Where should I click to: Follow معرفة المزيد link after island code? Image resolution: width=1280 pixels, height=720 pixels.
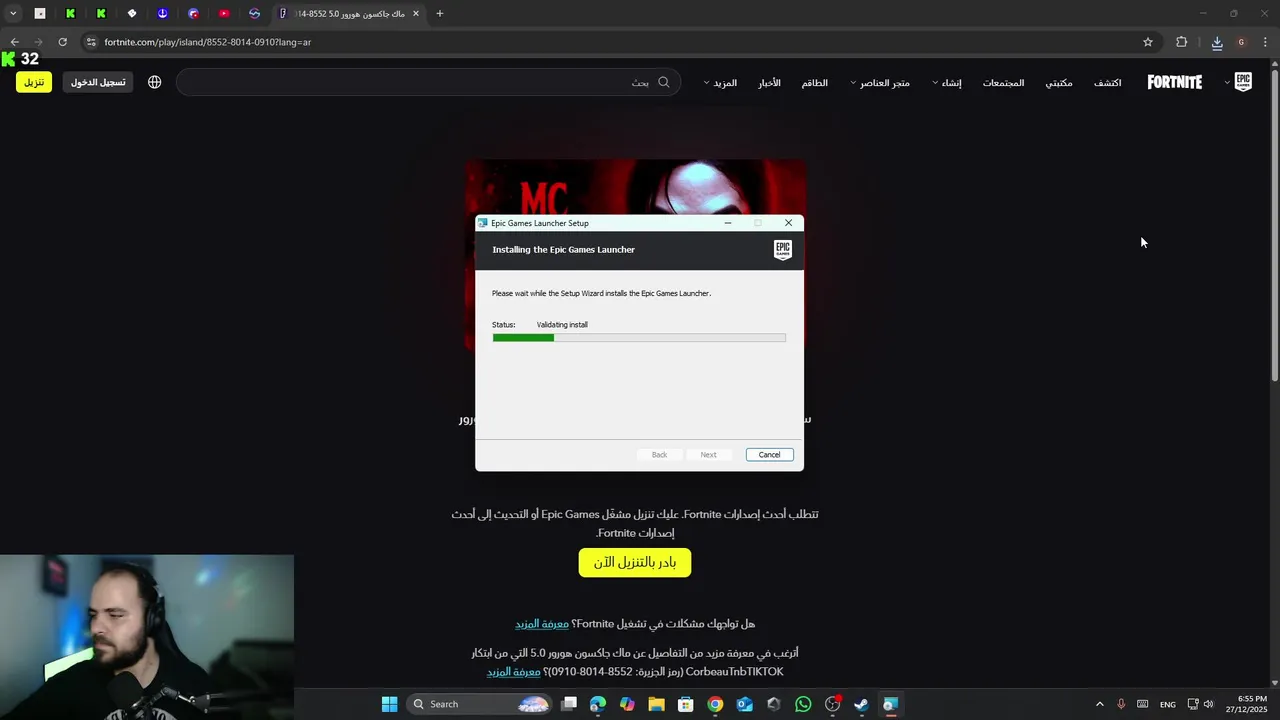pyautogui.click(x=514, y=672)
